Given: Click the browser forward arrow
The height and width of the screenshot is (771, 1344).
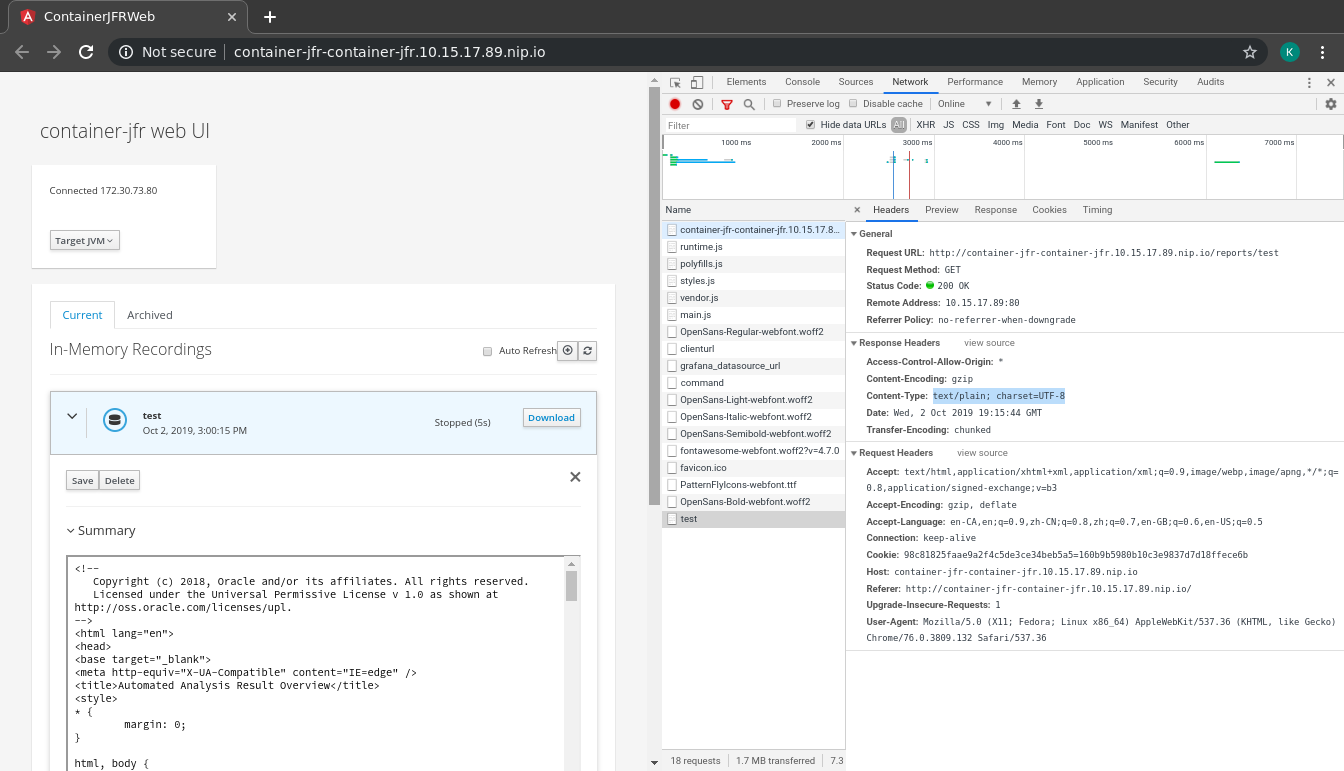Looking at the screenshot, I should point(54,52).
